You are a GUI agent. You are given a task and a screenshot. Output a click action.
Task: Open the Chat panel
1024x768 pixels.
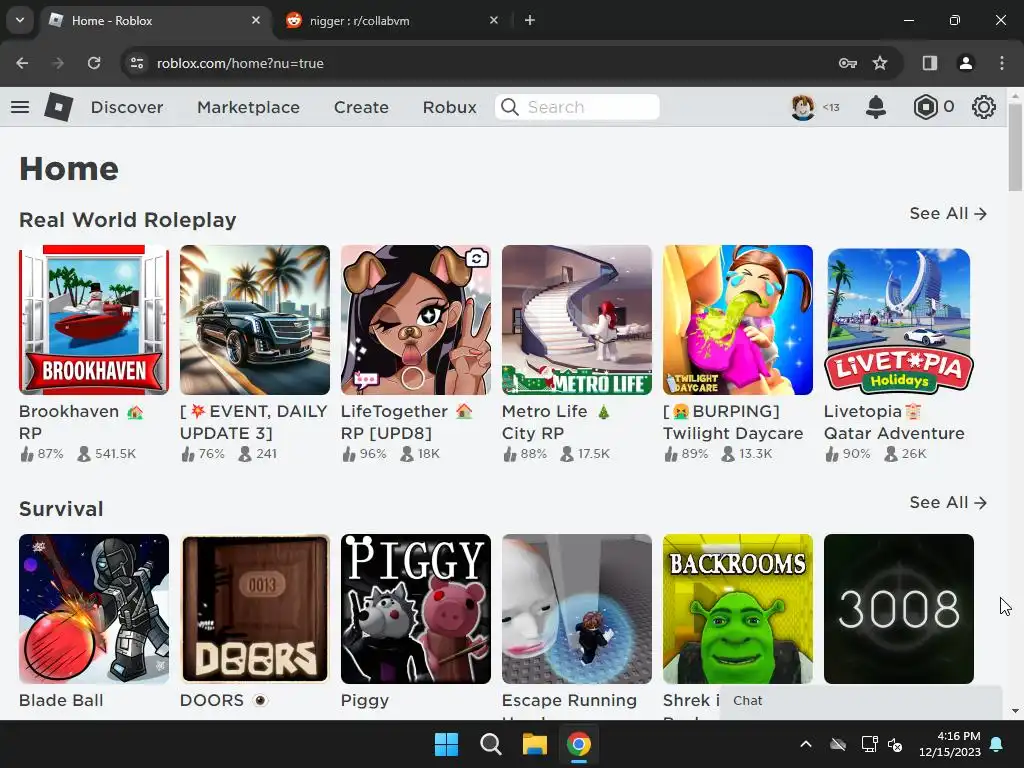click(861, 701)
